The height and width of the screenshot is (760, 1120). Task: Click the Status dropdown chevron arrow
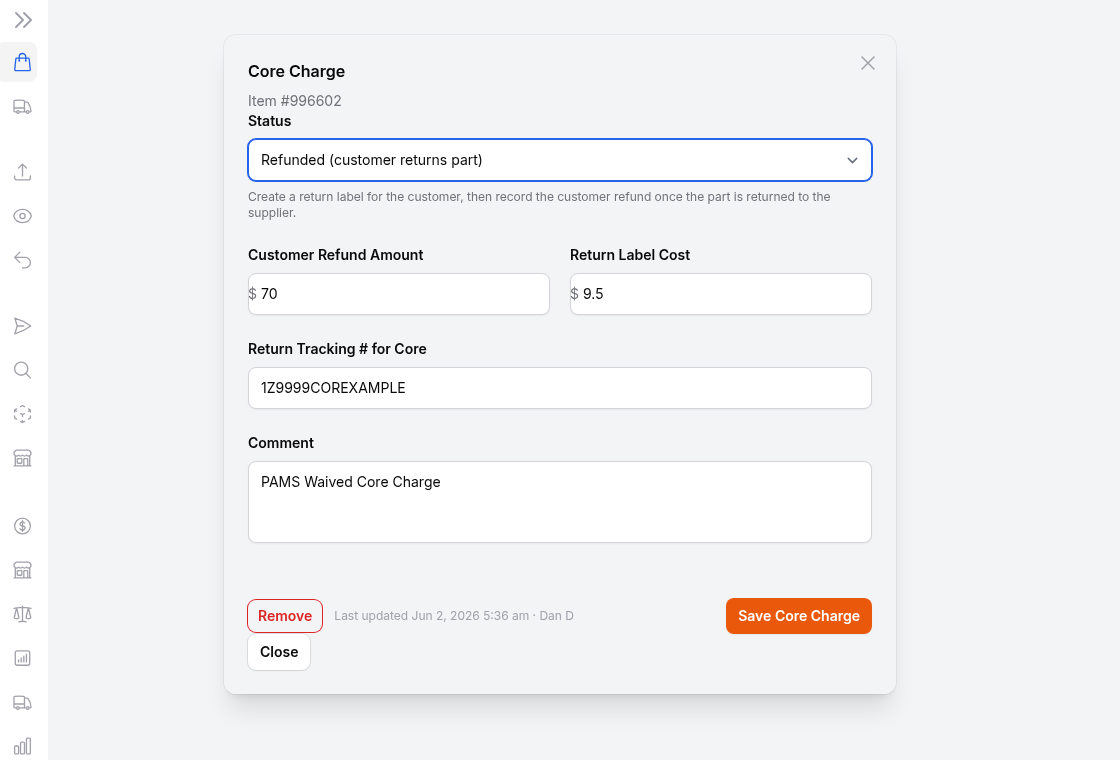[852, 160]
